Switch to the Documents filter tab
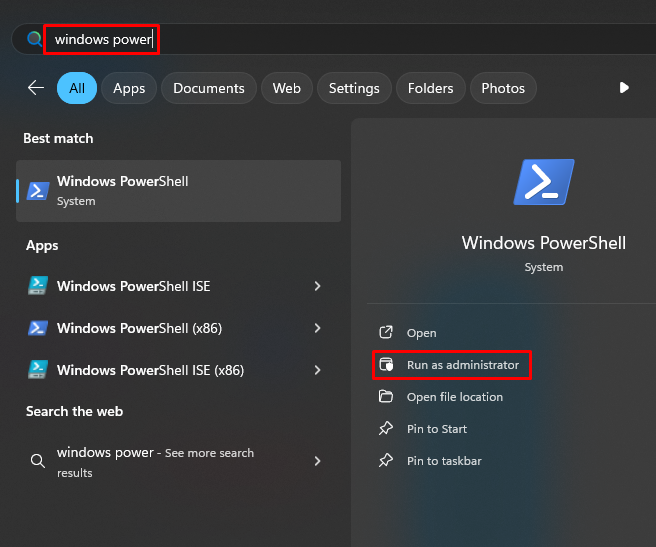The height and width of the screenshot is (547, 656). [x=209, y=88]
